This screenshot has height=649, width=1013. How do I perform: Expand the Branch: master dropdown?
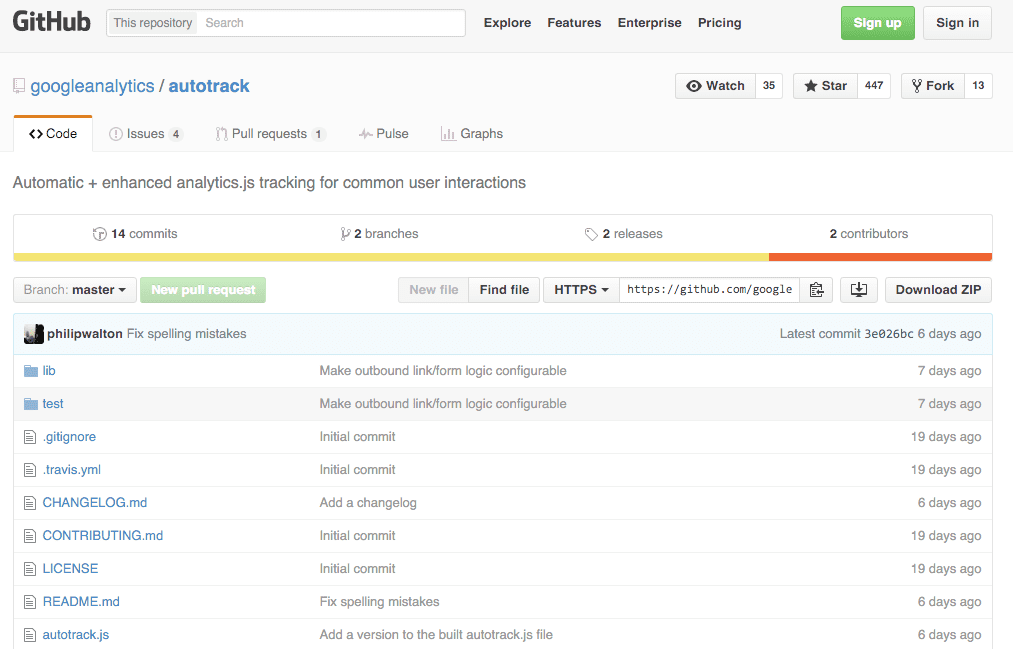[74, 289]
